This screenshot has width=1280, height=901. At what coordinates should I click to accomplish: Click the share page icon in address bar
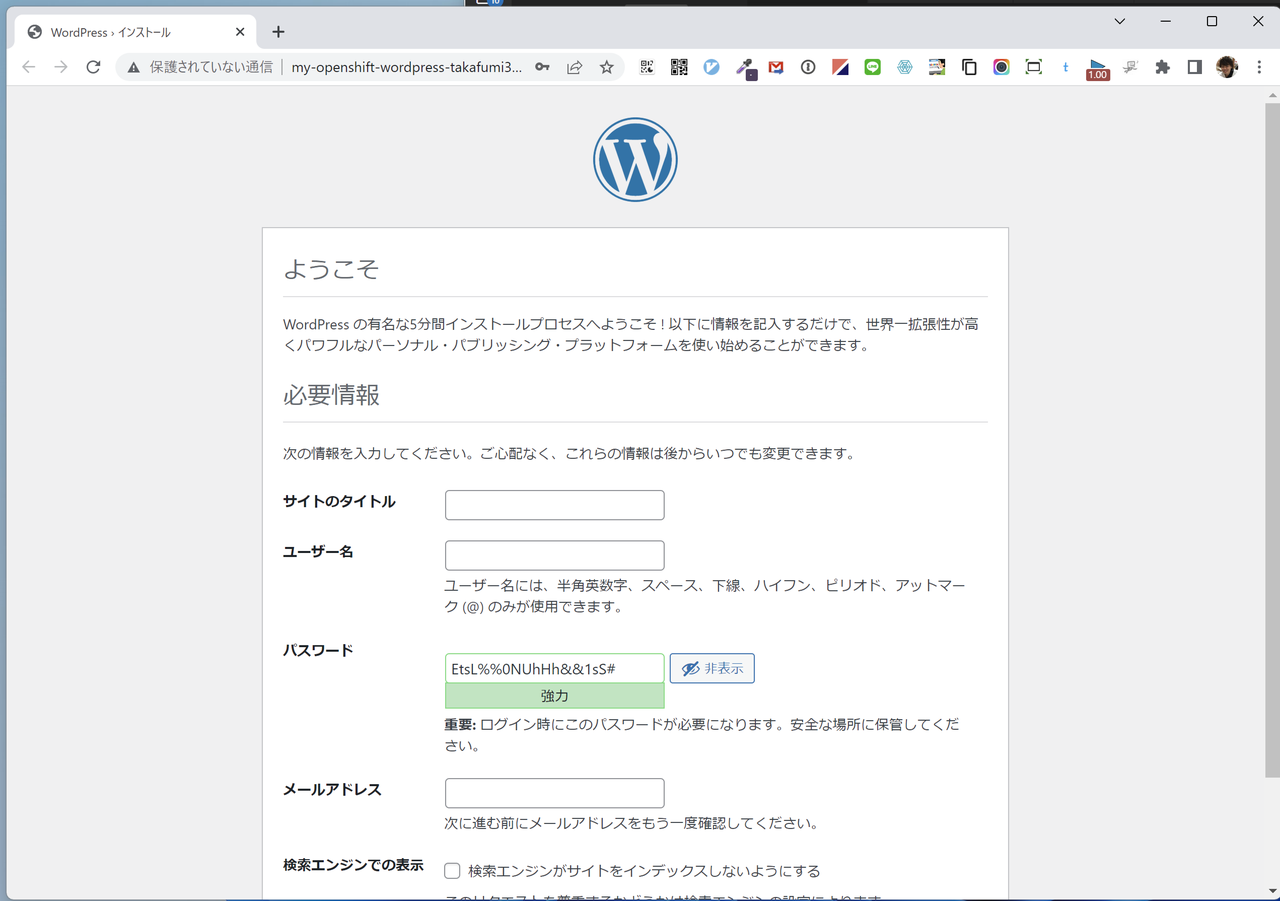(574, 67)
